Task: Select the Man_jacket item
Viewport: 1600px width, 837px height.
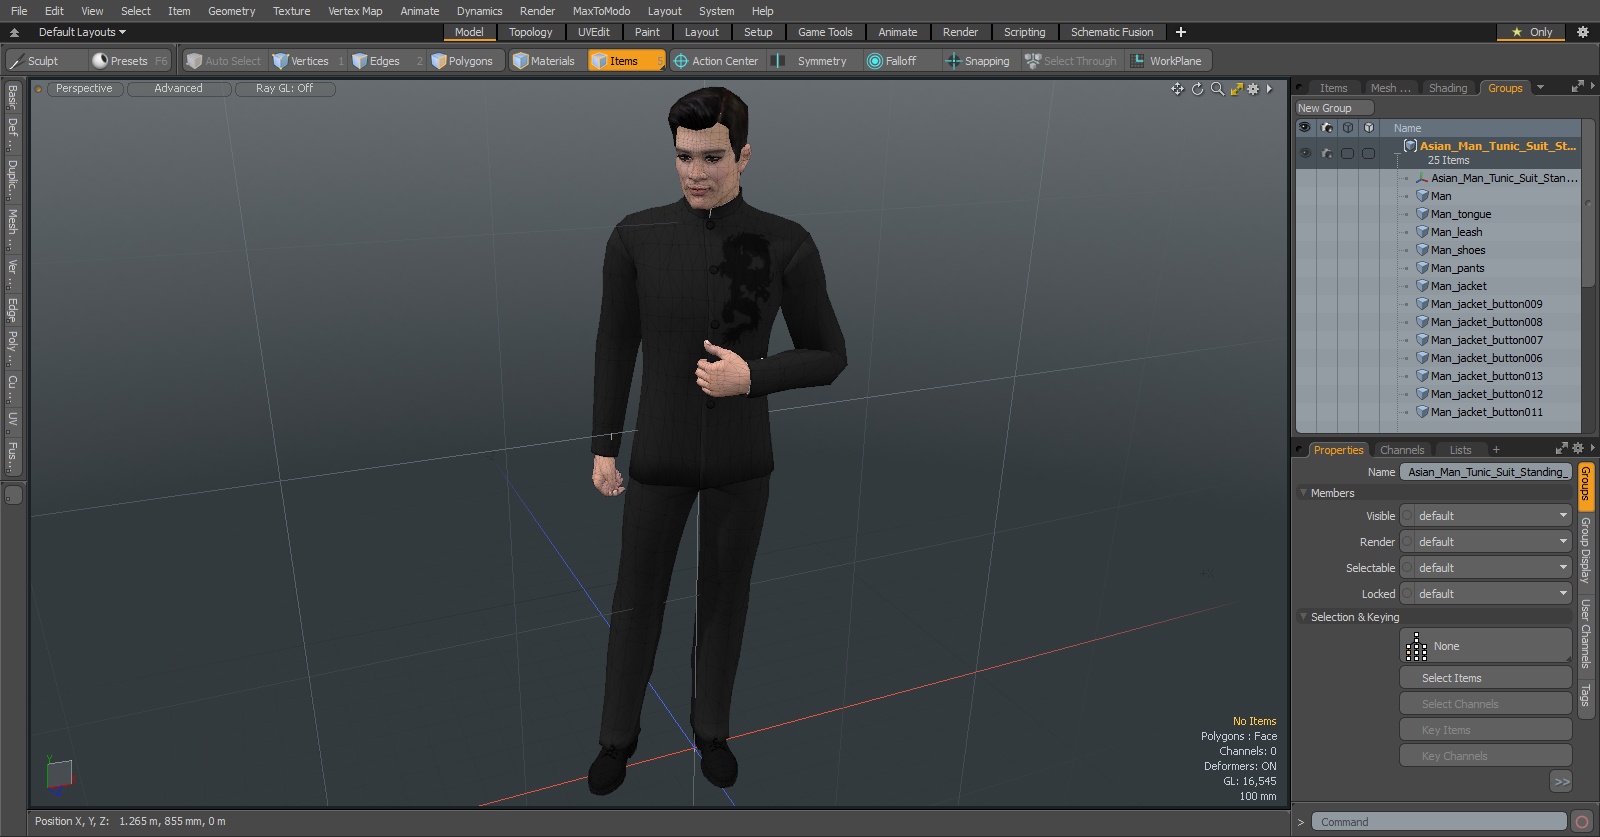Action: pyautogui.click(x=1458, y=286)
